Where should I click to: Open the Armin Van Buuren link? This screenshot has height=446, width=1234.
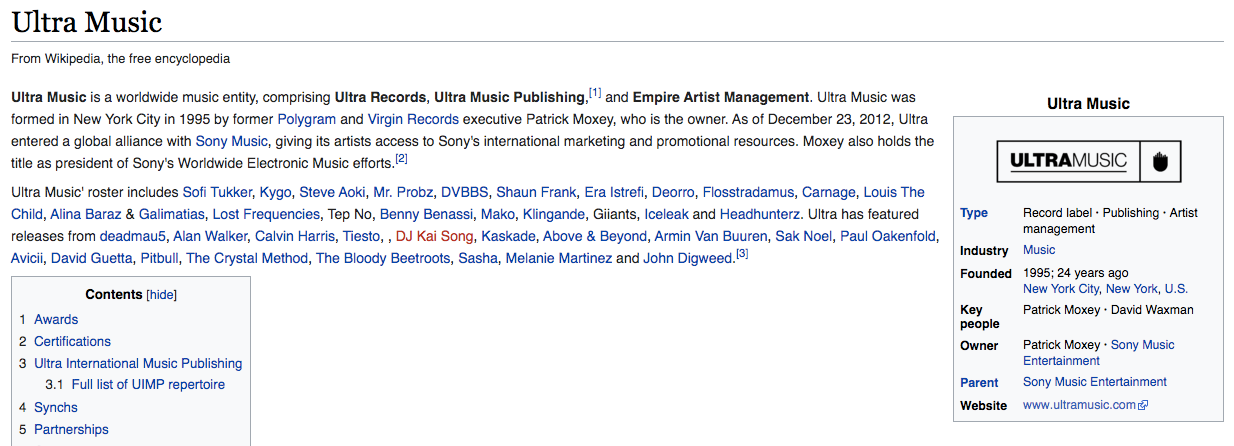(713, 236)
